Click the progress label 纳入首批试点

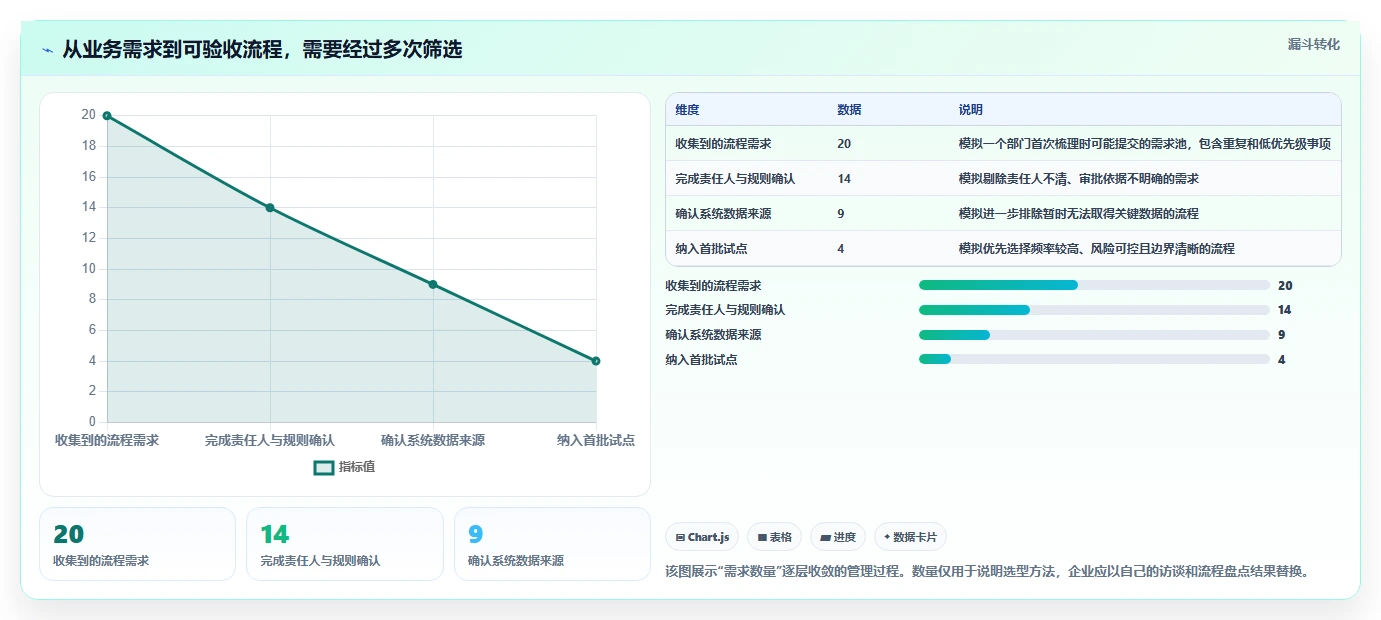pos(701,359)
